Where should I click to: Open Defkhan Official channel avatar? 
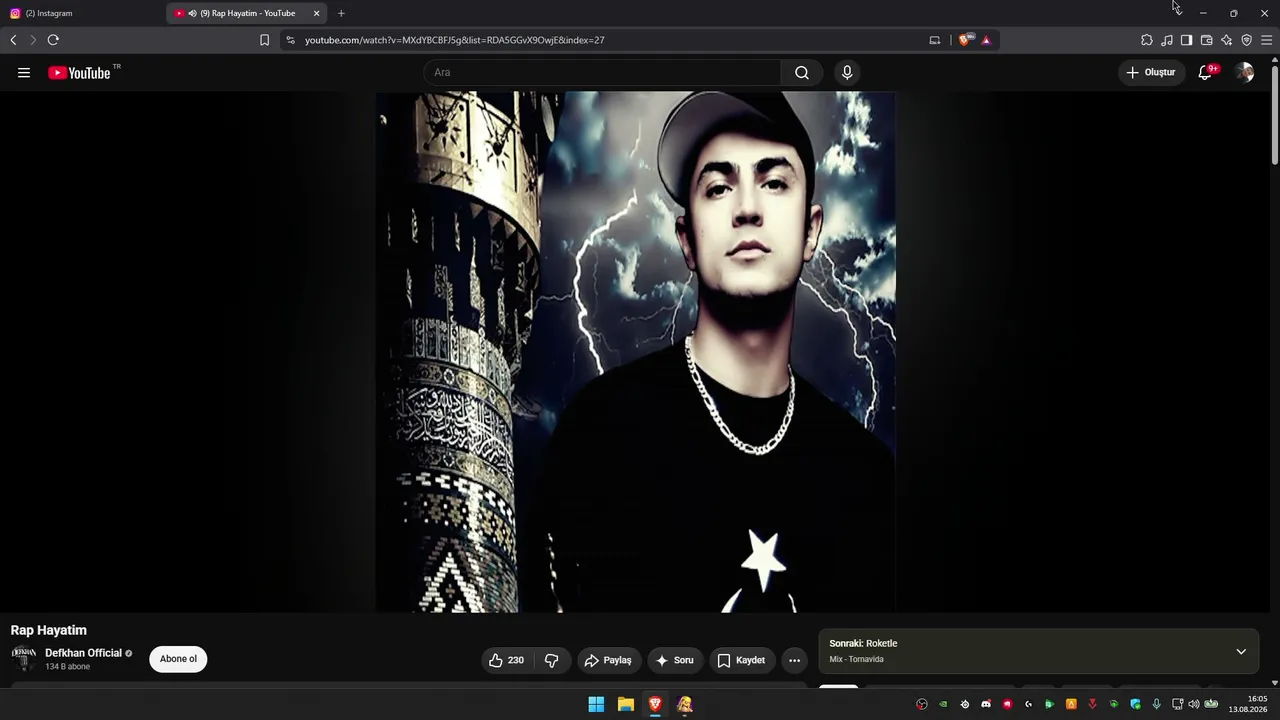(24, 659)
